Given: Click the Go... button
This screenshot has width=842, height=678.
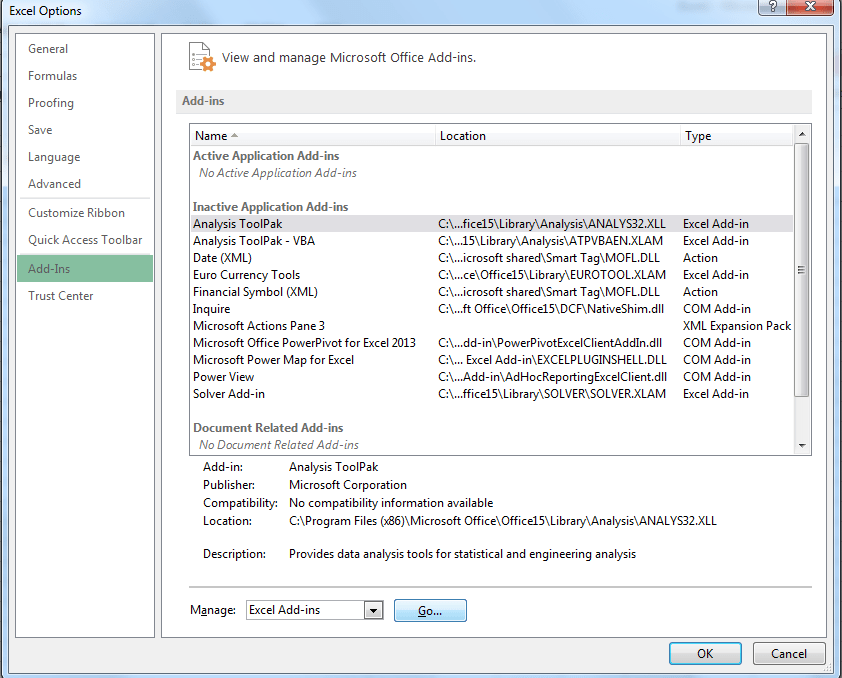Looking at the screenshot, I should (x=430, y=611).
